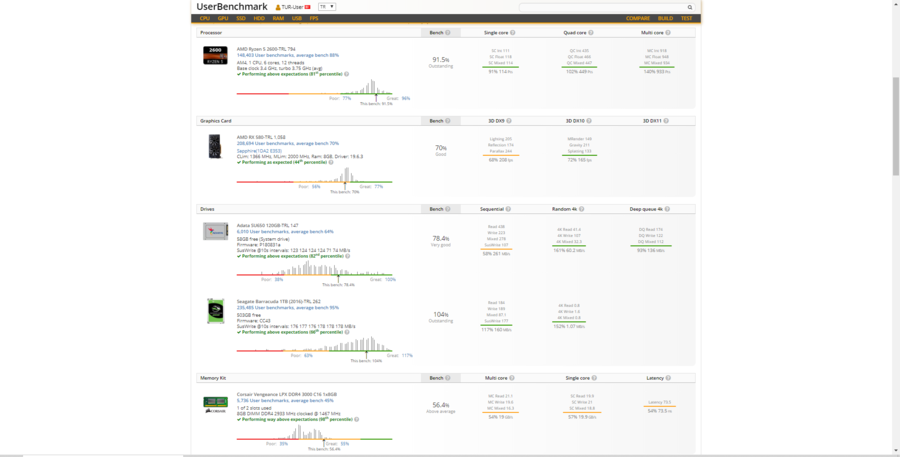Click the Random 4k help icon

[x=581, y=209]
